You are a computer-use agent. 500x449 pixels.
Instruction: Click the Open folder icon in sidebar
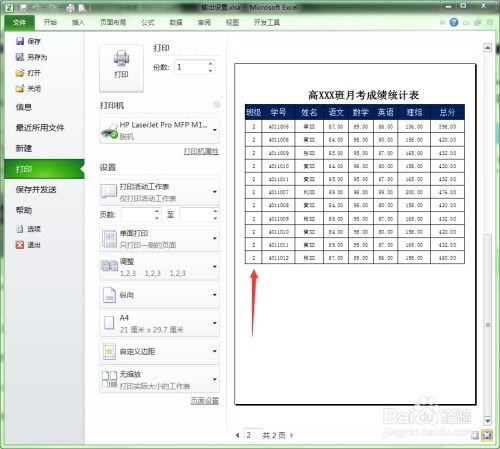[20, 73]
